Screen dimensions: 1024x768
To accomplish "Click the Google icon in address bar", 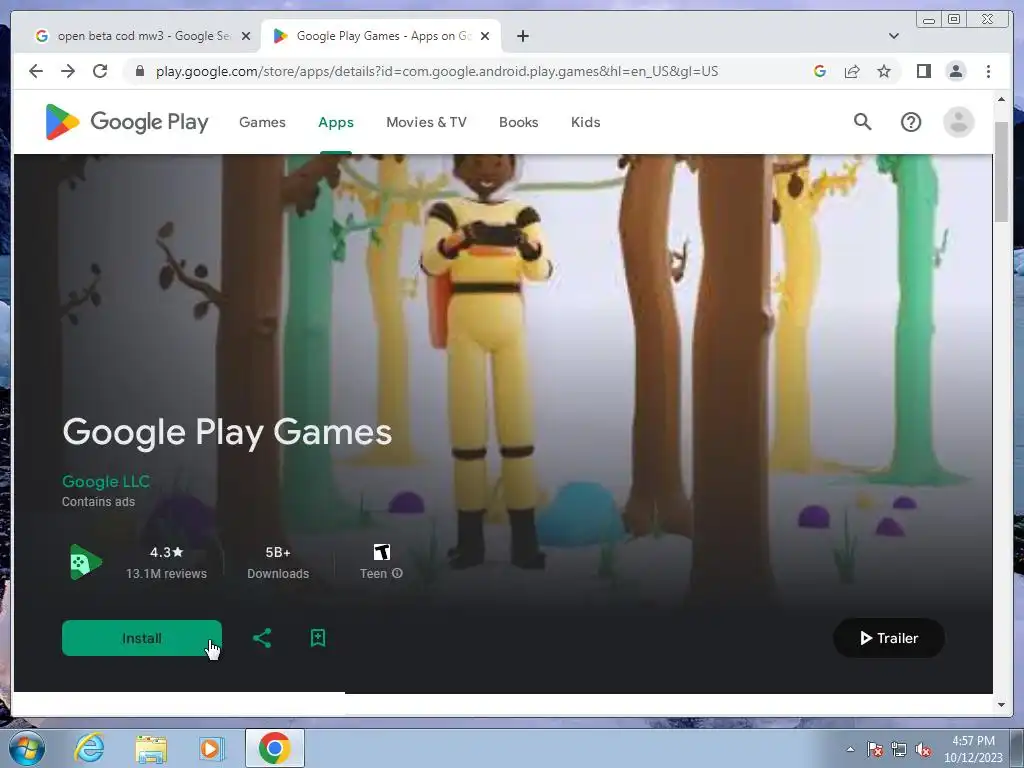I will click(x=820, y=71).
